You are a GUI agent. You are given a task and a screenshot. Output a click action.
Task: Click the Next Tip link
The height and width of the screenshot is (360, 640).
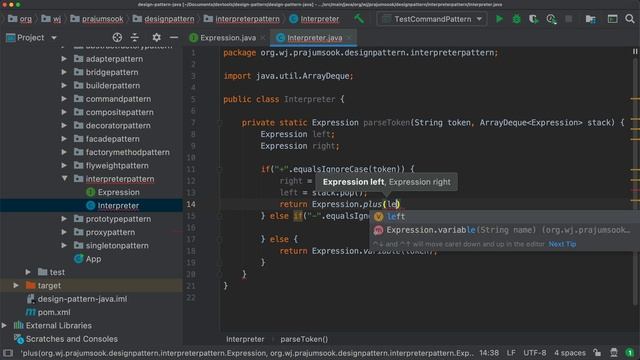pos(562,244)
